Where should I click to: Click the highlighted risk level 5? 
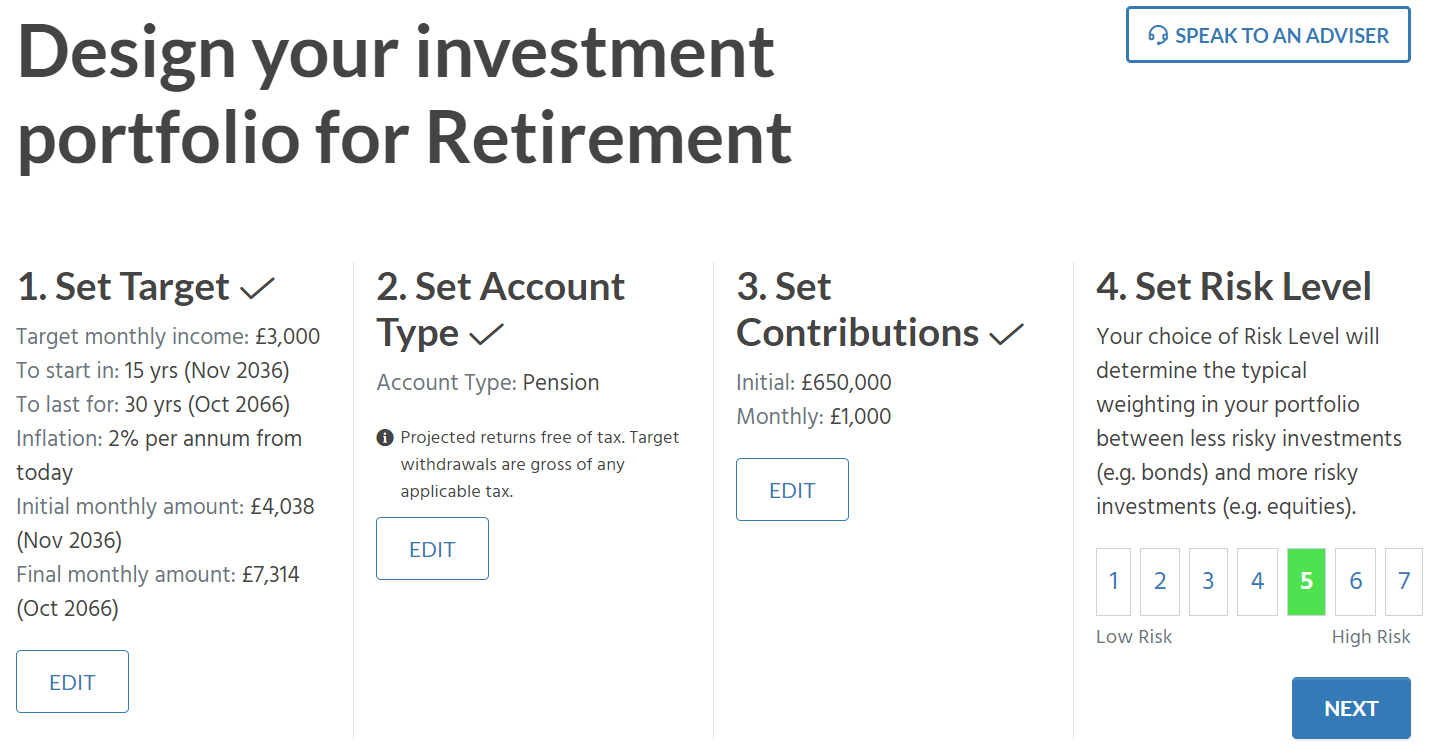pos(1306,581)
